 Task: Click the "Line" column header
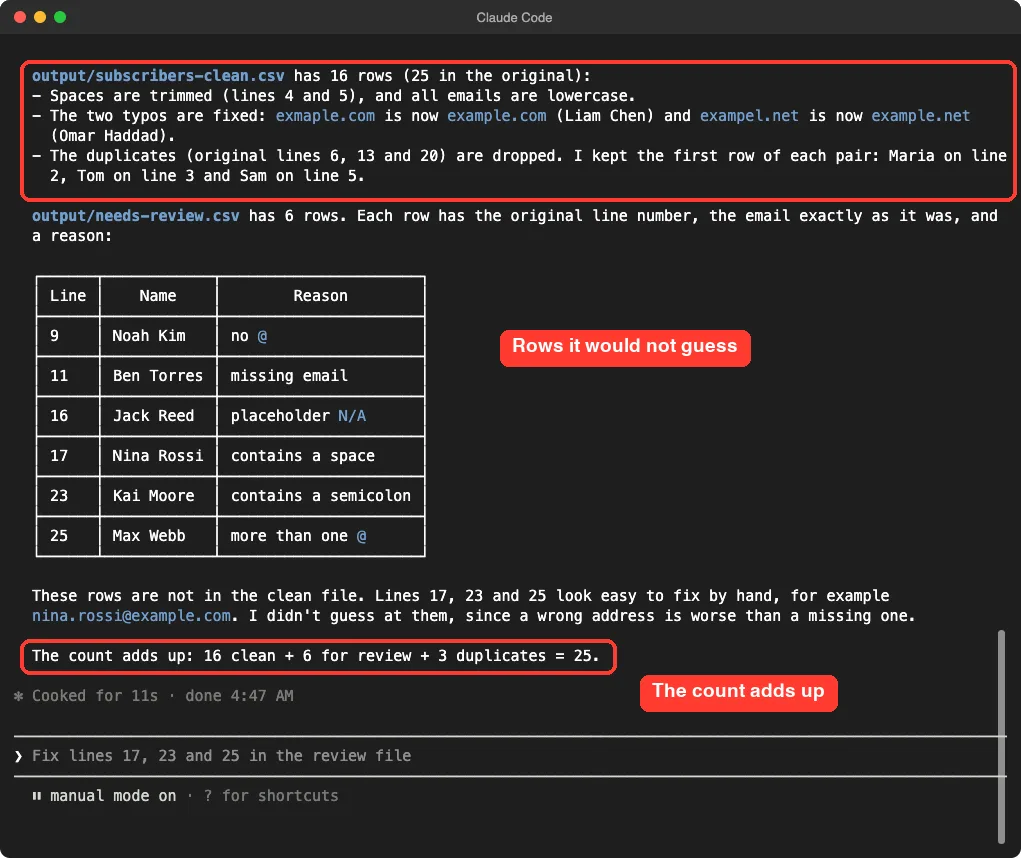(x=68, y=296)
